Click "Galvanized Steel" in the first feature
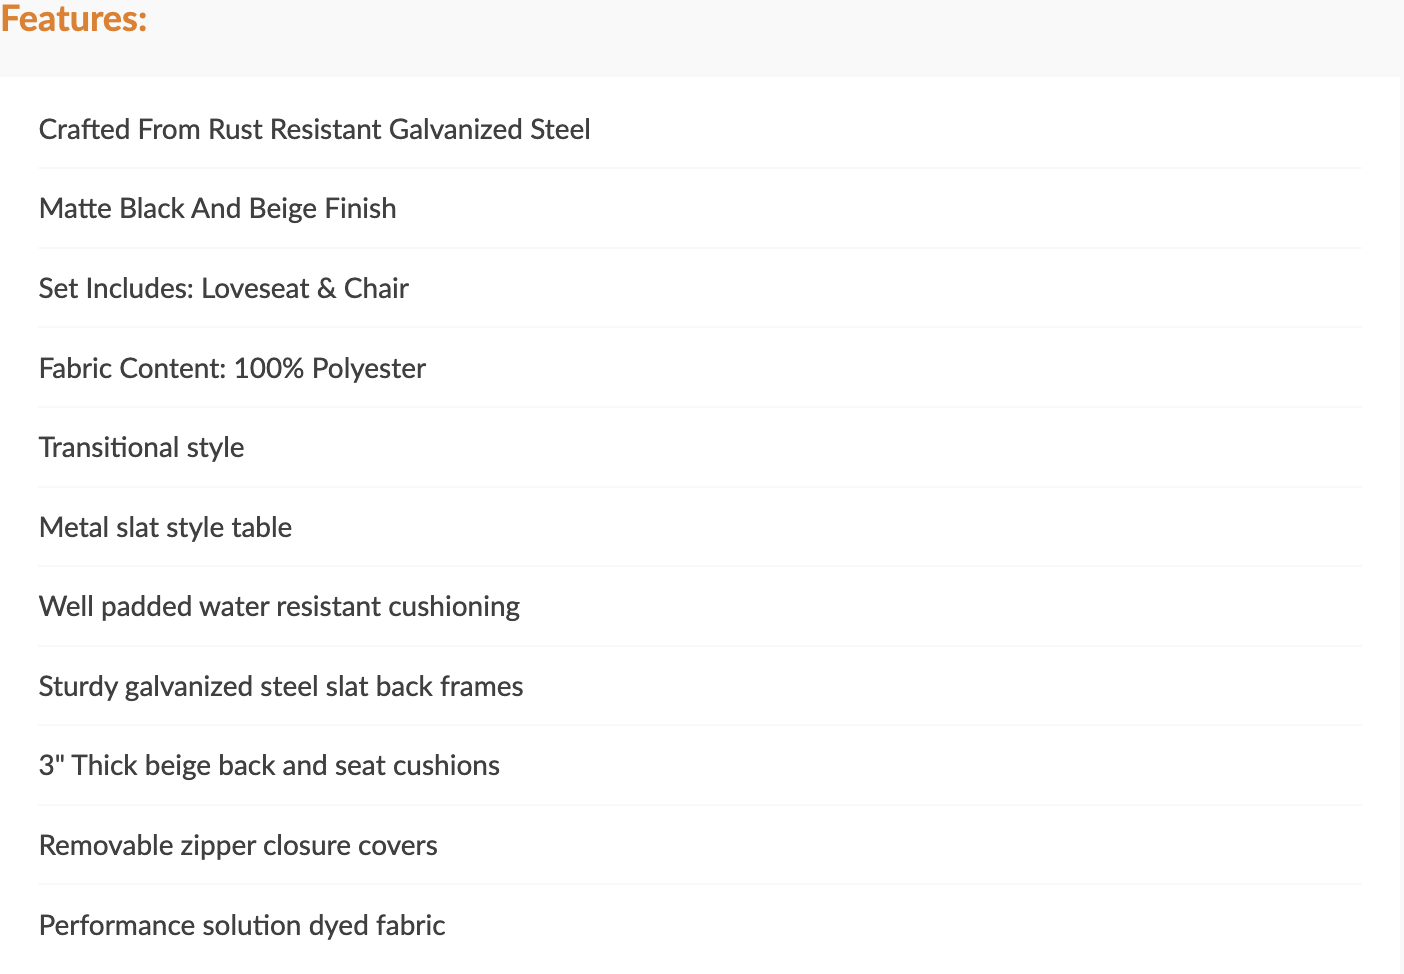Image resolution: width=1404 pixels, height=974 pixels. pyautogui.click(x=489, y=129)
